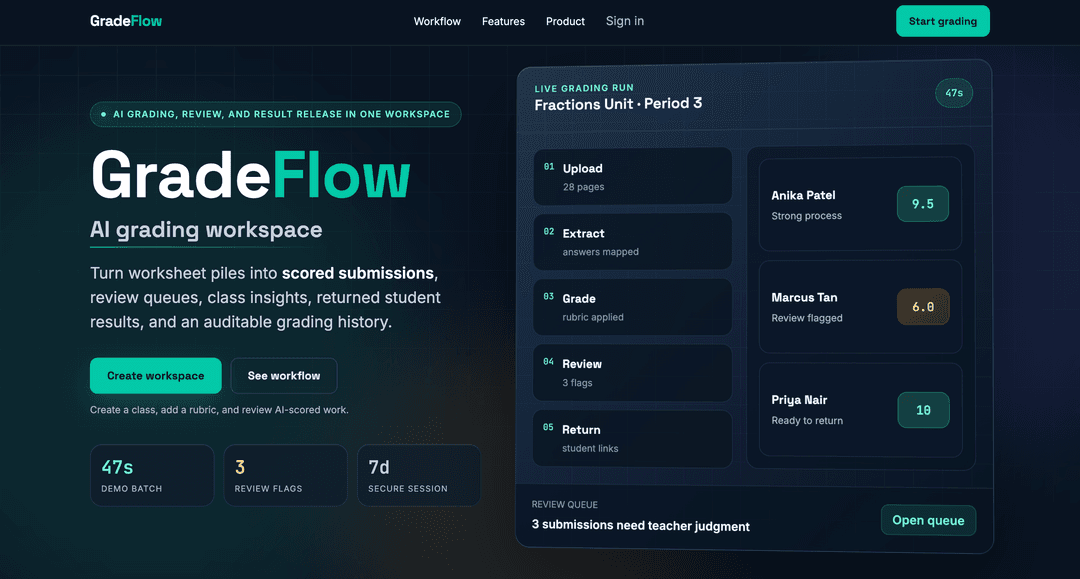Open the Product nav menu item
The height and width of the screenshot is (579, 1080).
[565, 21]
